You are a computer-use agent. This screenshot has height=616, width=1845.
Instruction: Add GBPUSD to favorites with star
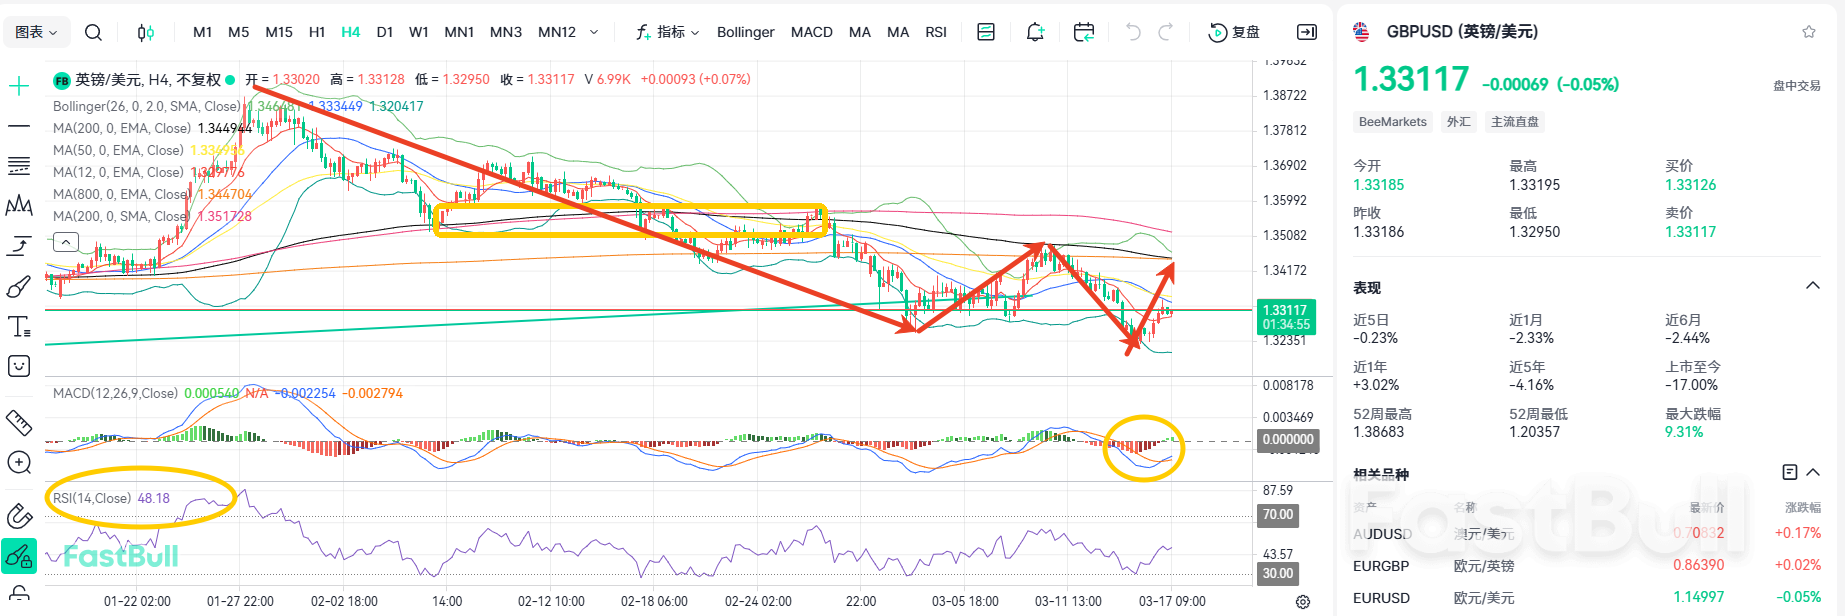click(x=1808, y=32)
